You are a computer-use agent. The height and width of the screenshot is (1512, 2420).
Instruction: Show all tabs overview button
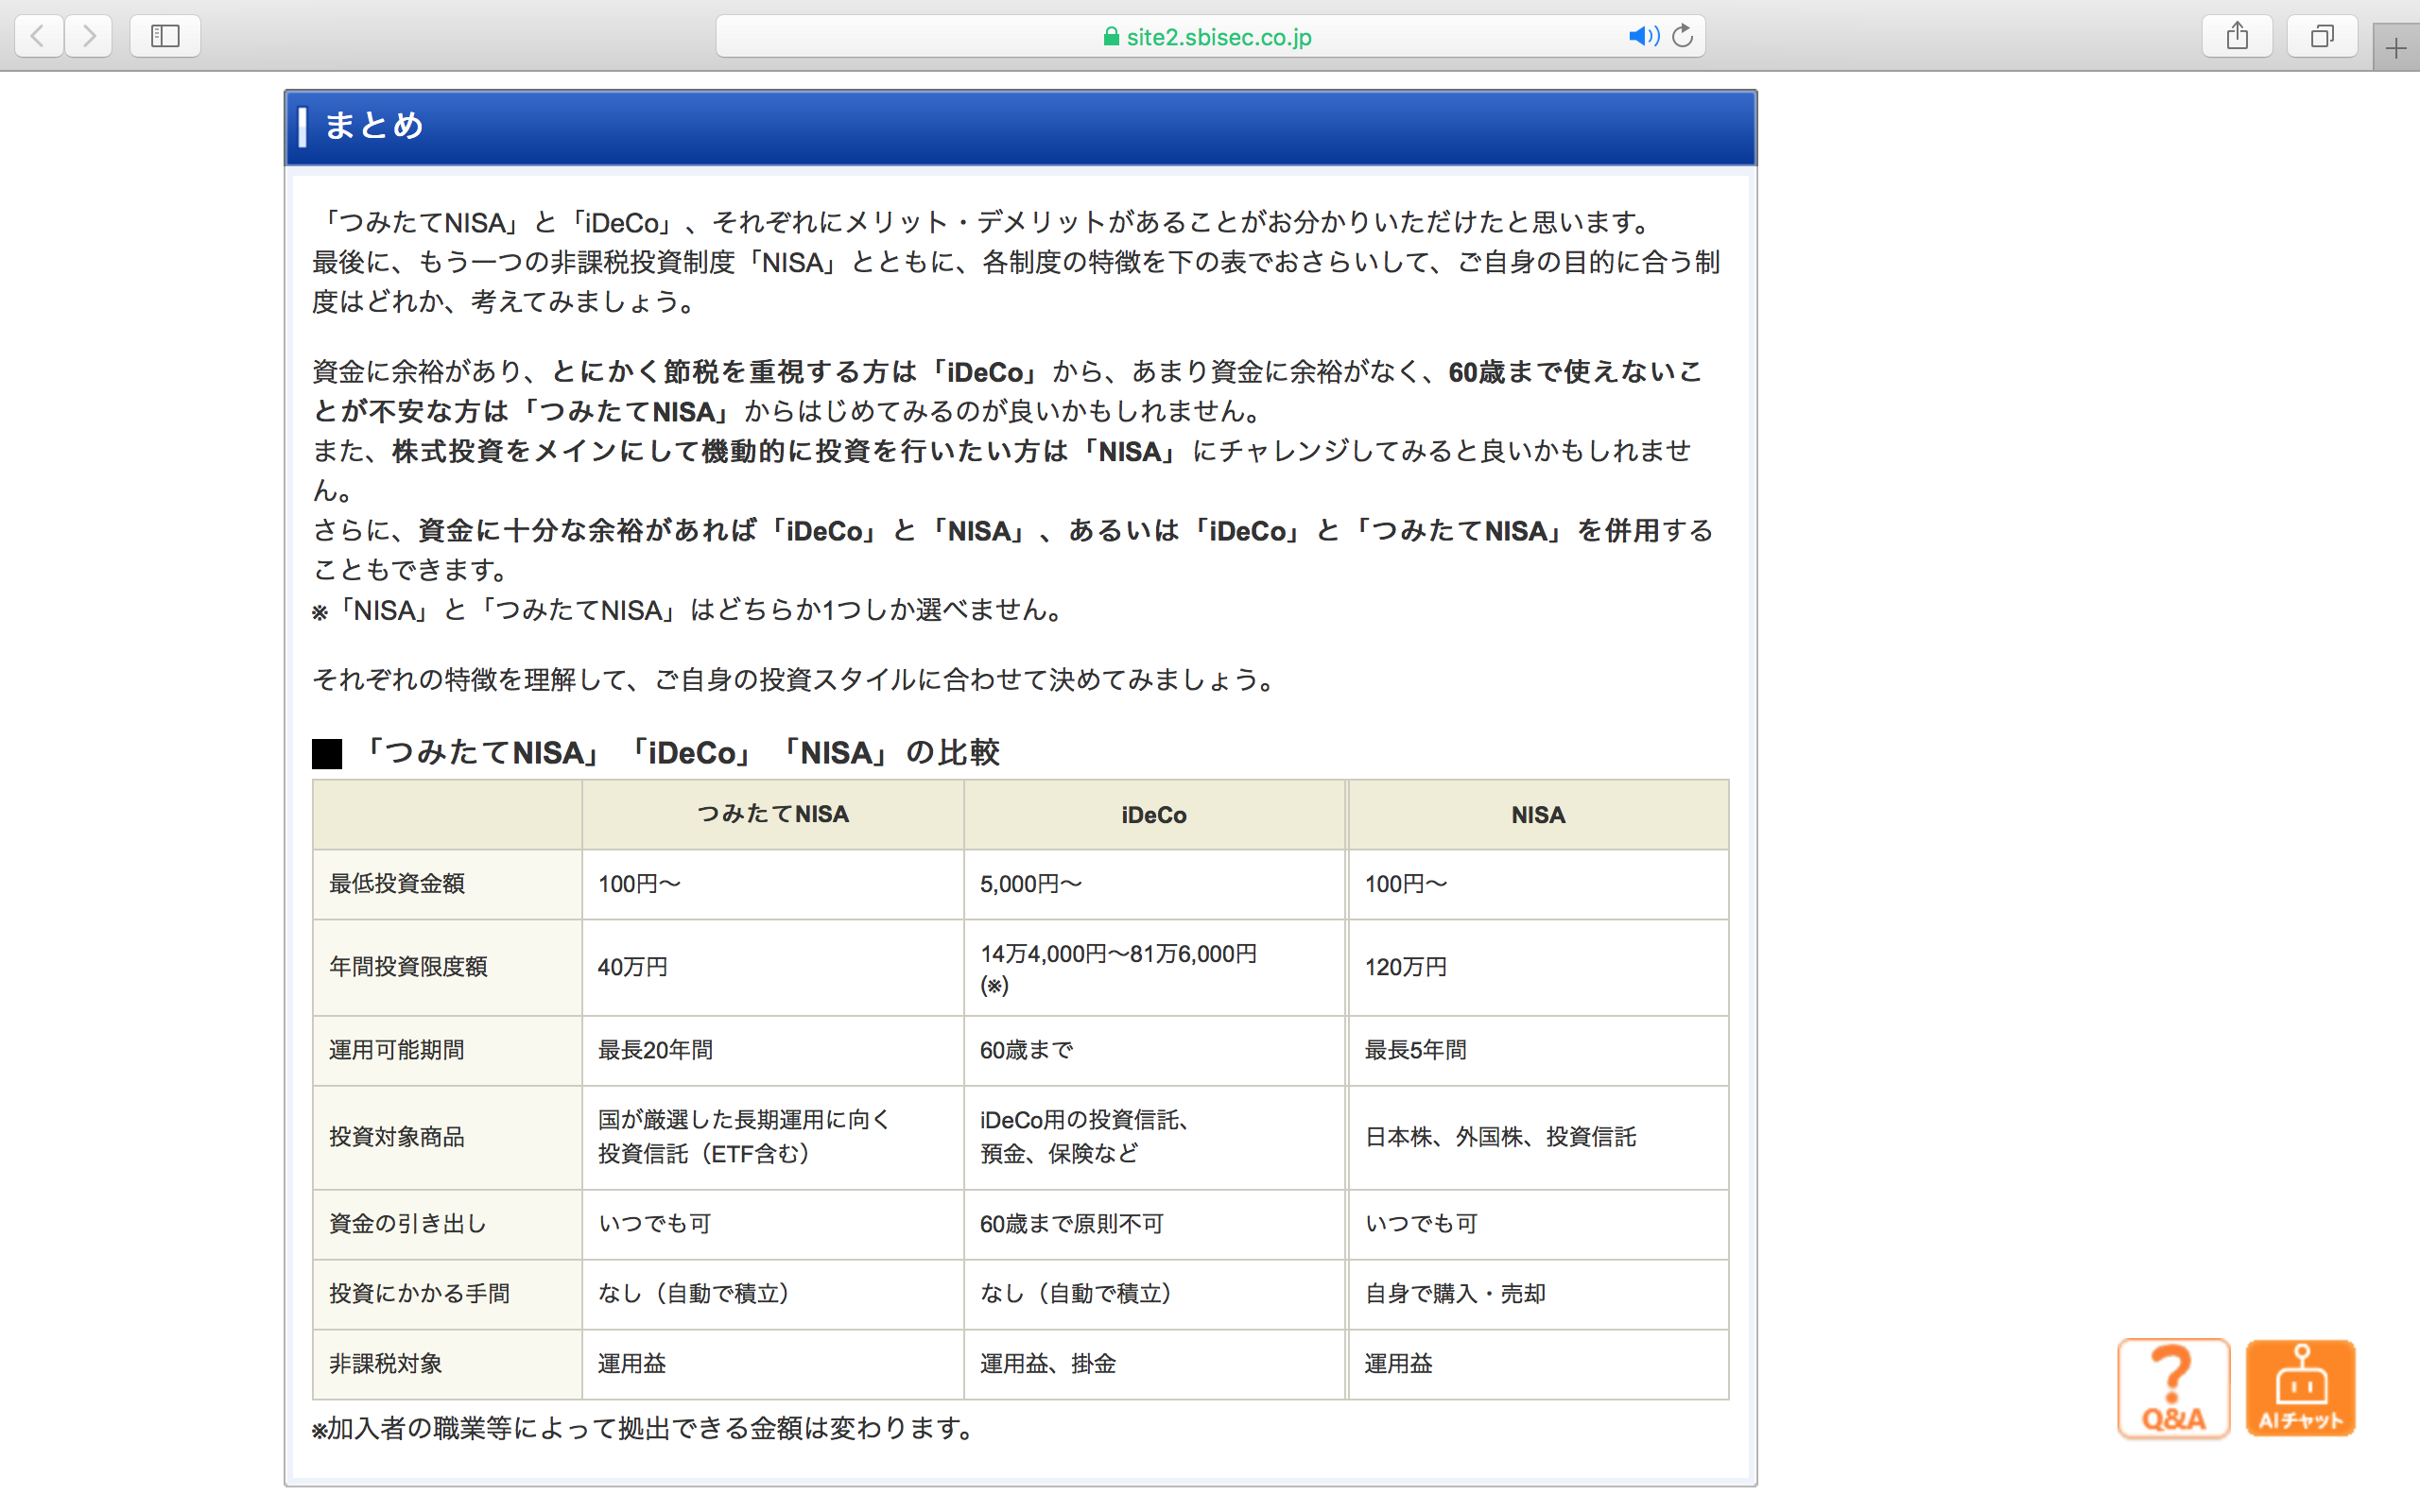2322,36
